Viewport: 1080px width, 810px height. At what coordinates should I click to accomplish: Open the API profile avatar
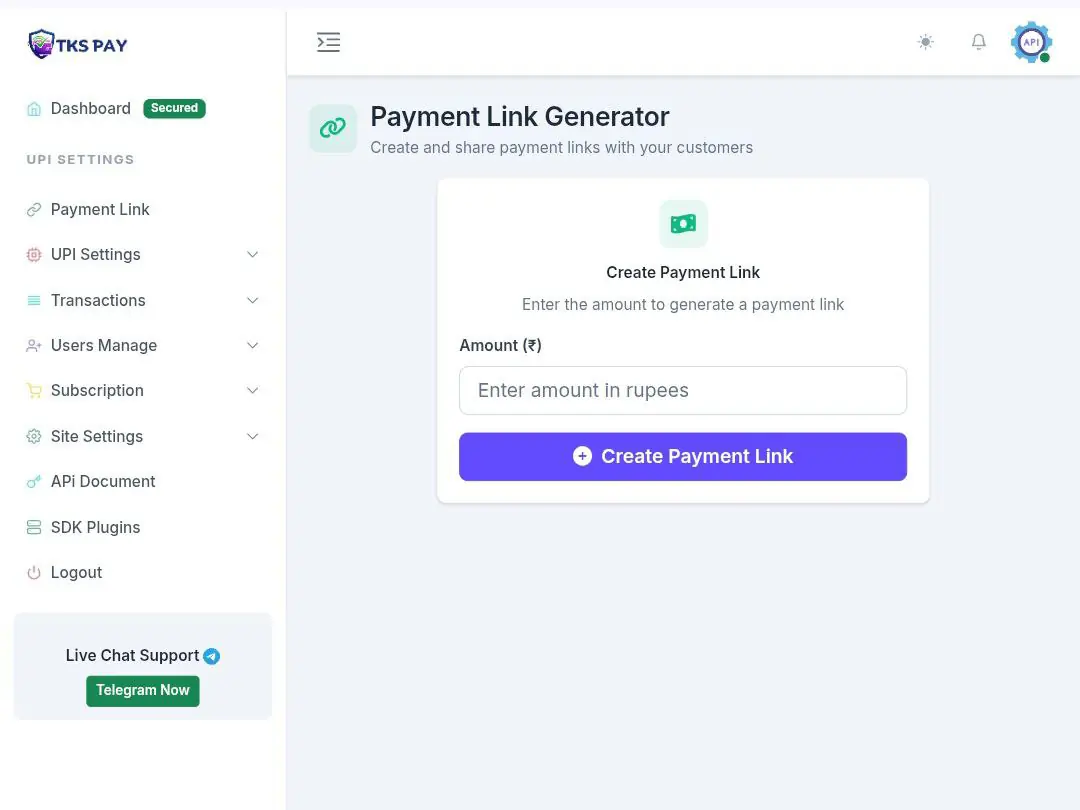click(1031, 42)
